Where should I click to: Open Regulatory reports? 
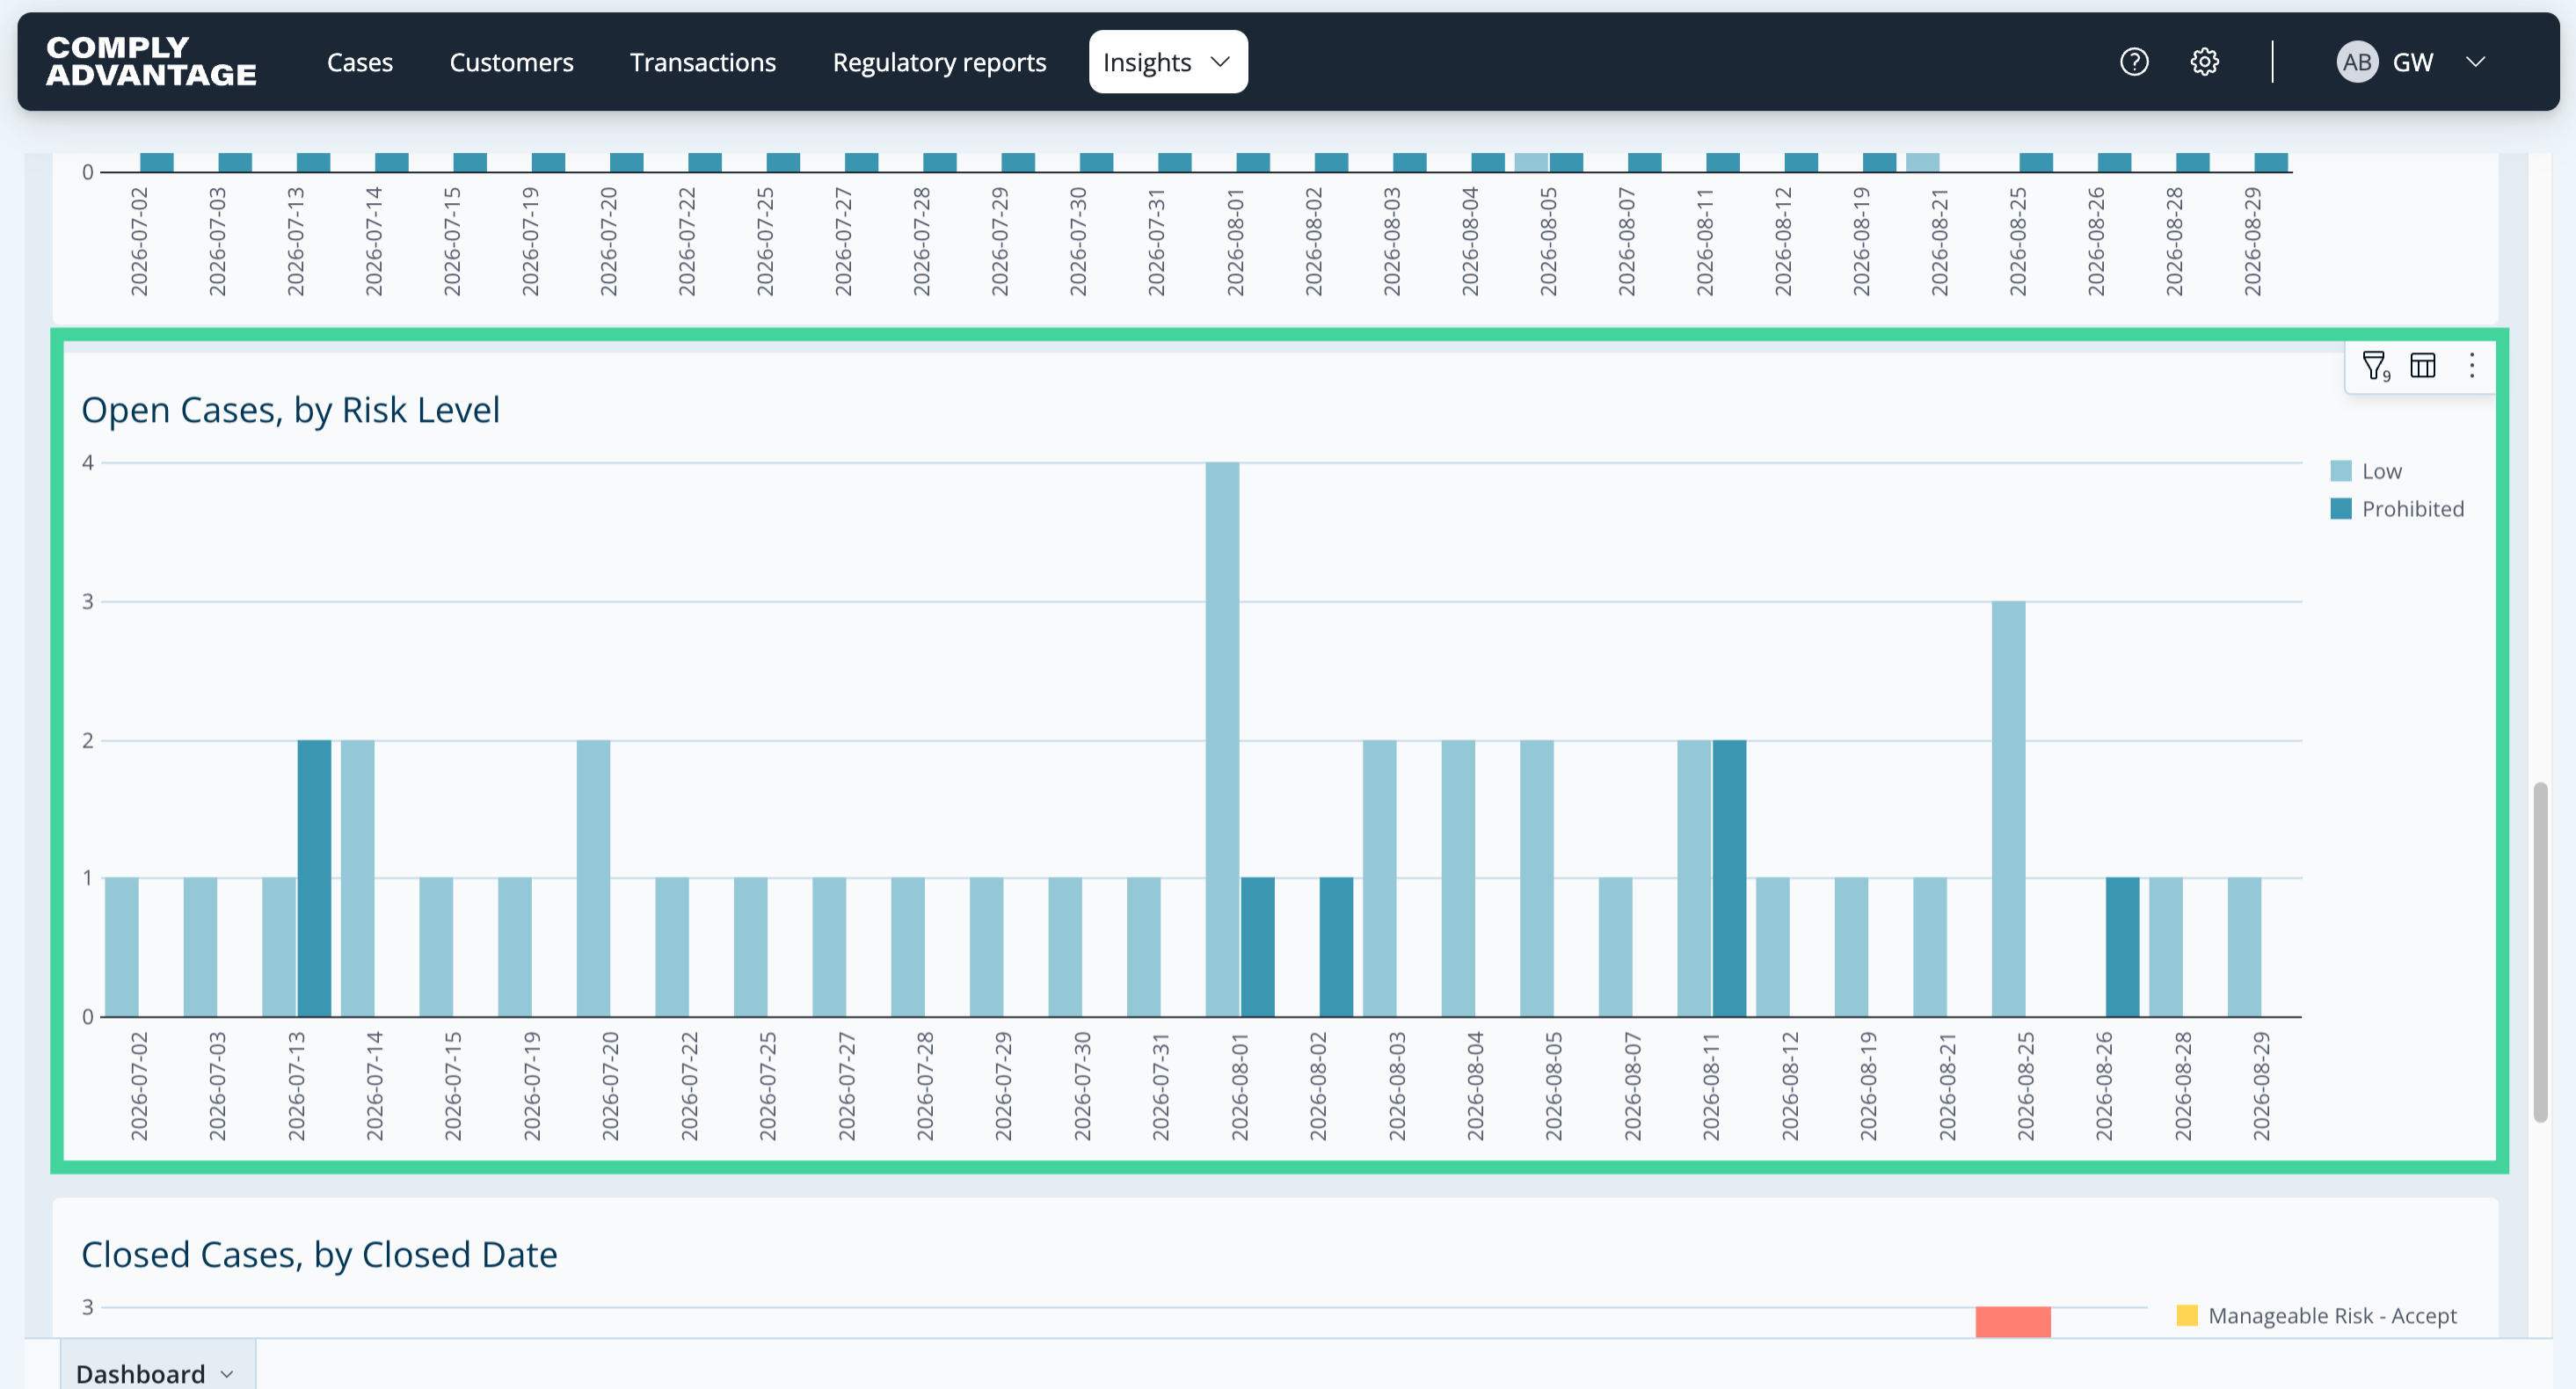coord(939,62)
